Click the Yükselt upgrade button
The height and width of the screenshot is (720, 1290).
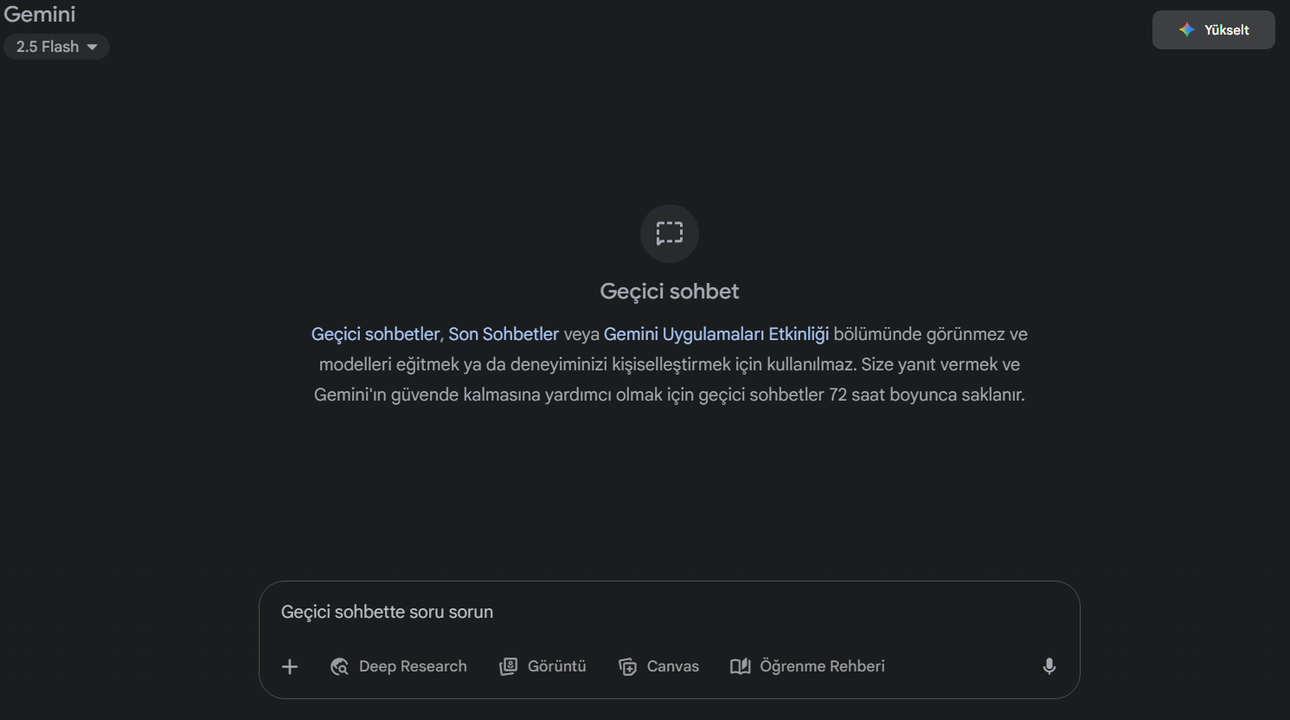click(x=1213, y=29)
